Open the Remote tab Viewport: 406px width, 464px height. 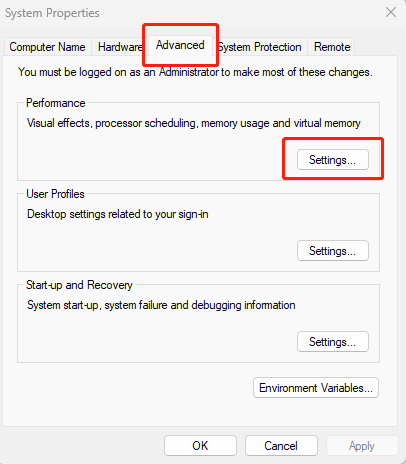[x=332, y=47]
